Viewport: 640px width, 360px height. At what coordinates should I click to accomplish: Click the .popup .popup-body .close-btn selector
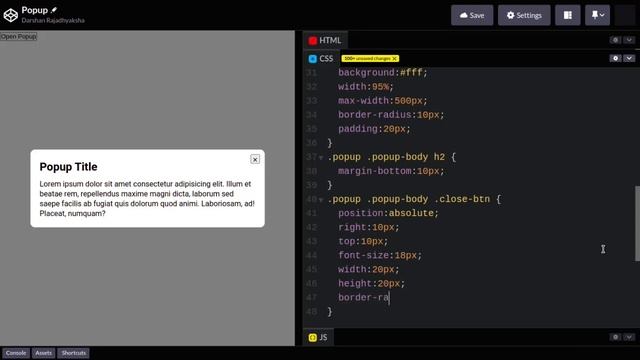[x=409, y=199]
